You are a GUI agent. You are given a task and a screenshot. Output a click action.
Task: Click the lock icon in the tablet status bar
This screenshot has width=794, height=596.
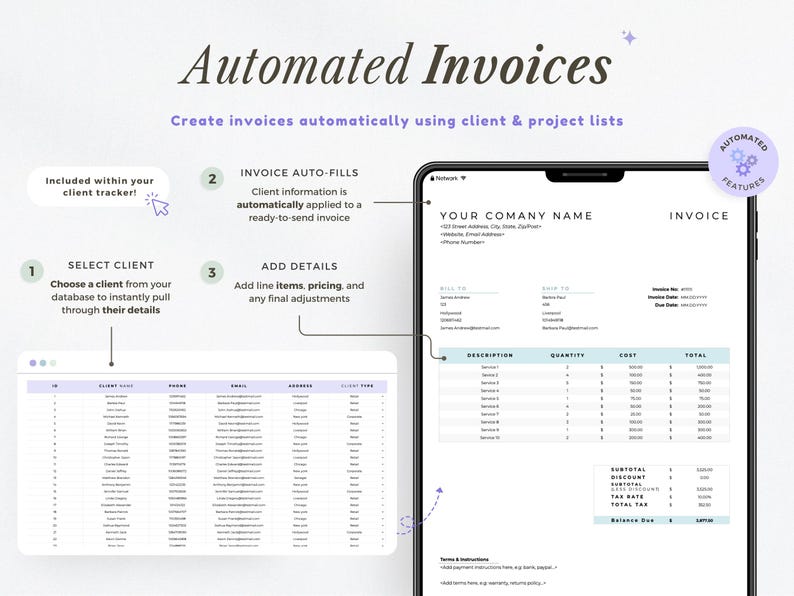[x=432, y=178]
